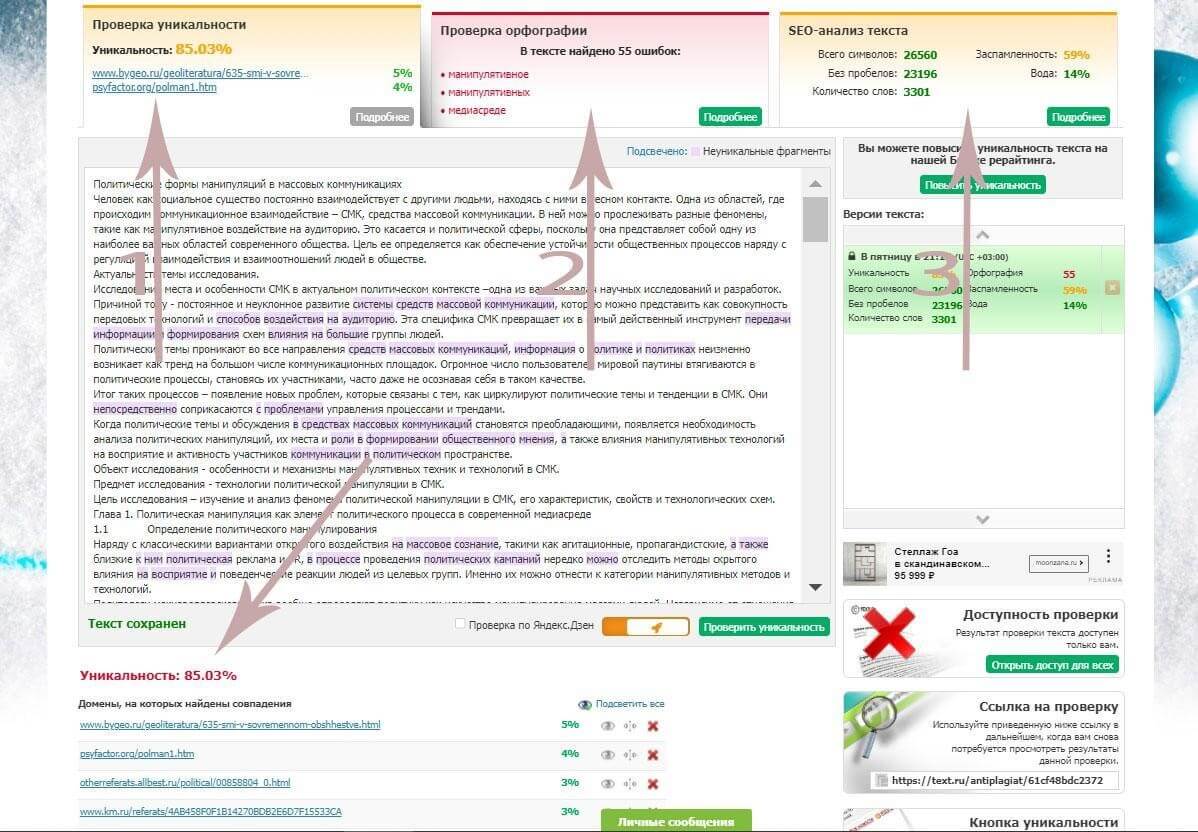
Task: Click text area scrollbar down arrow
Action: click(x=815, y=588)
